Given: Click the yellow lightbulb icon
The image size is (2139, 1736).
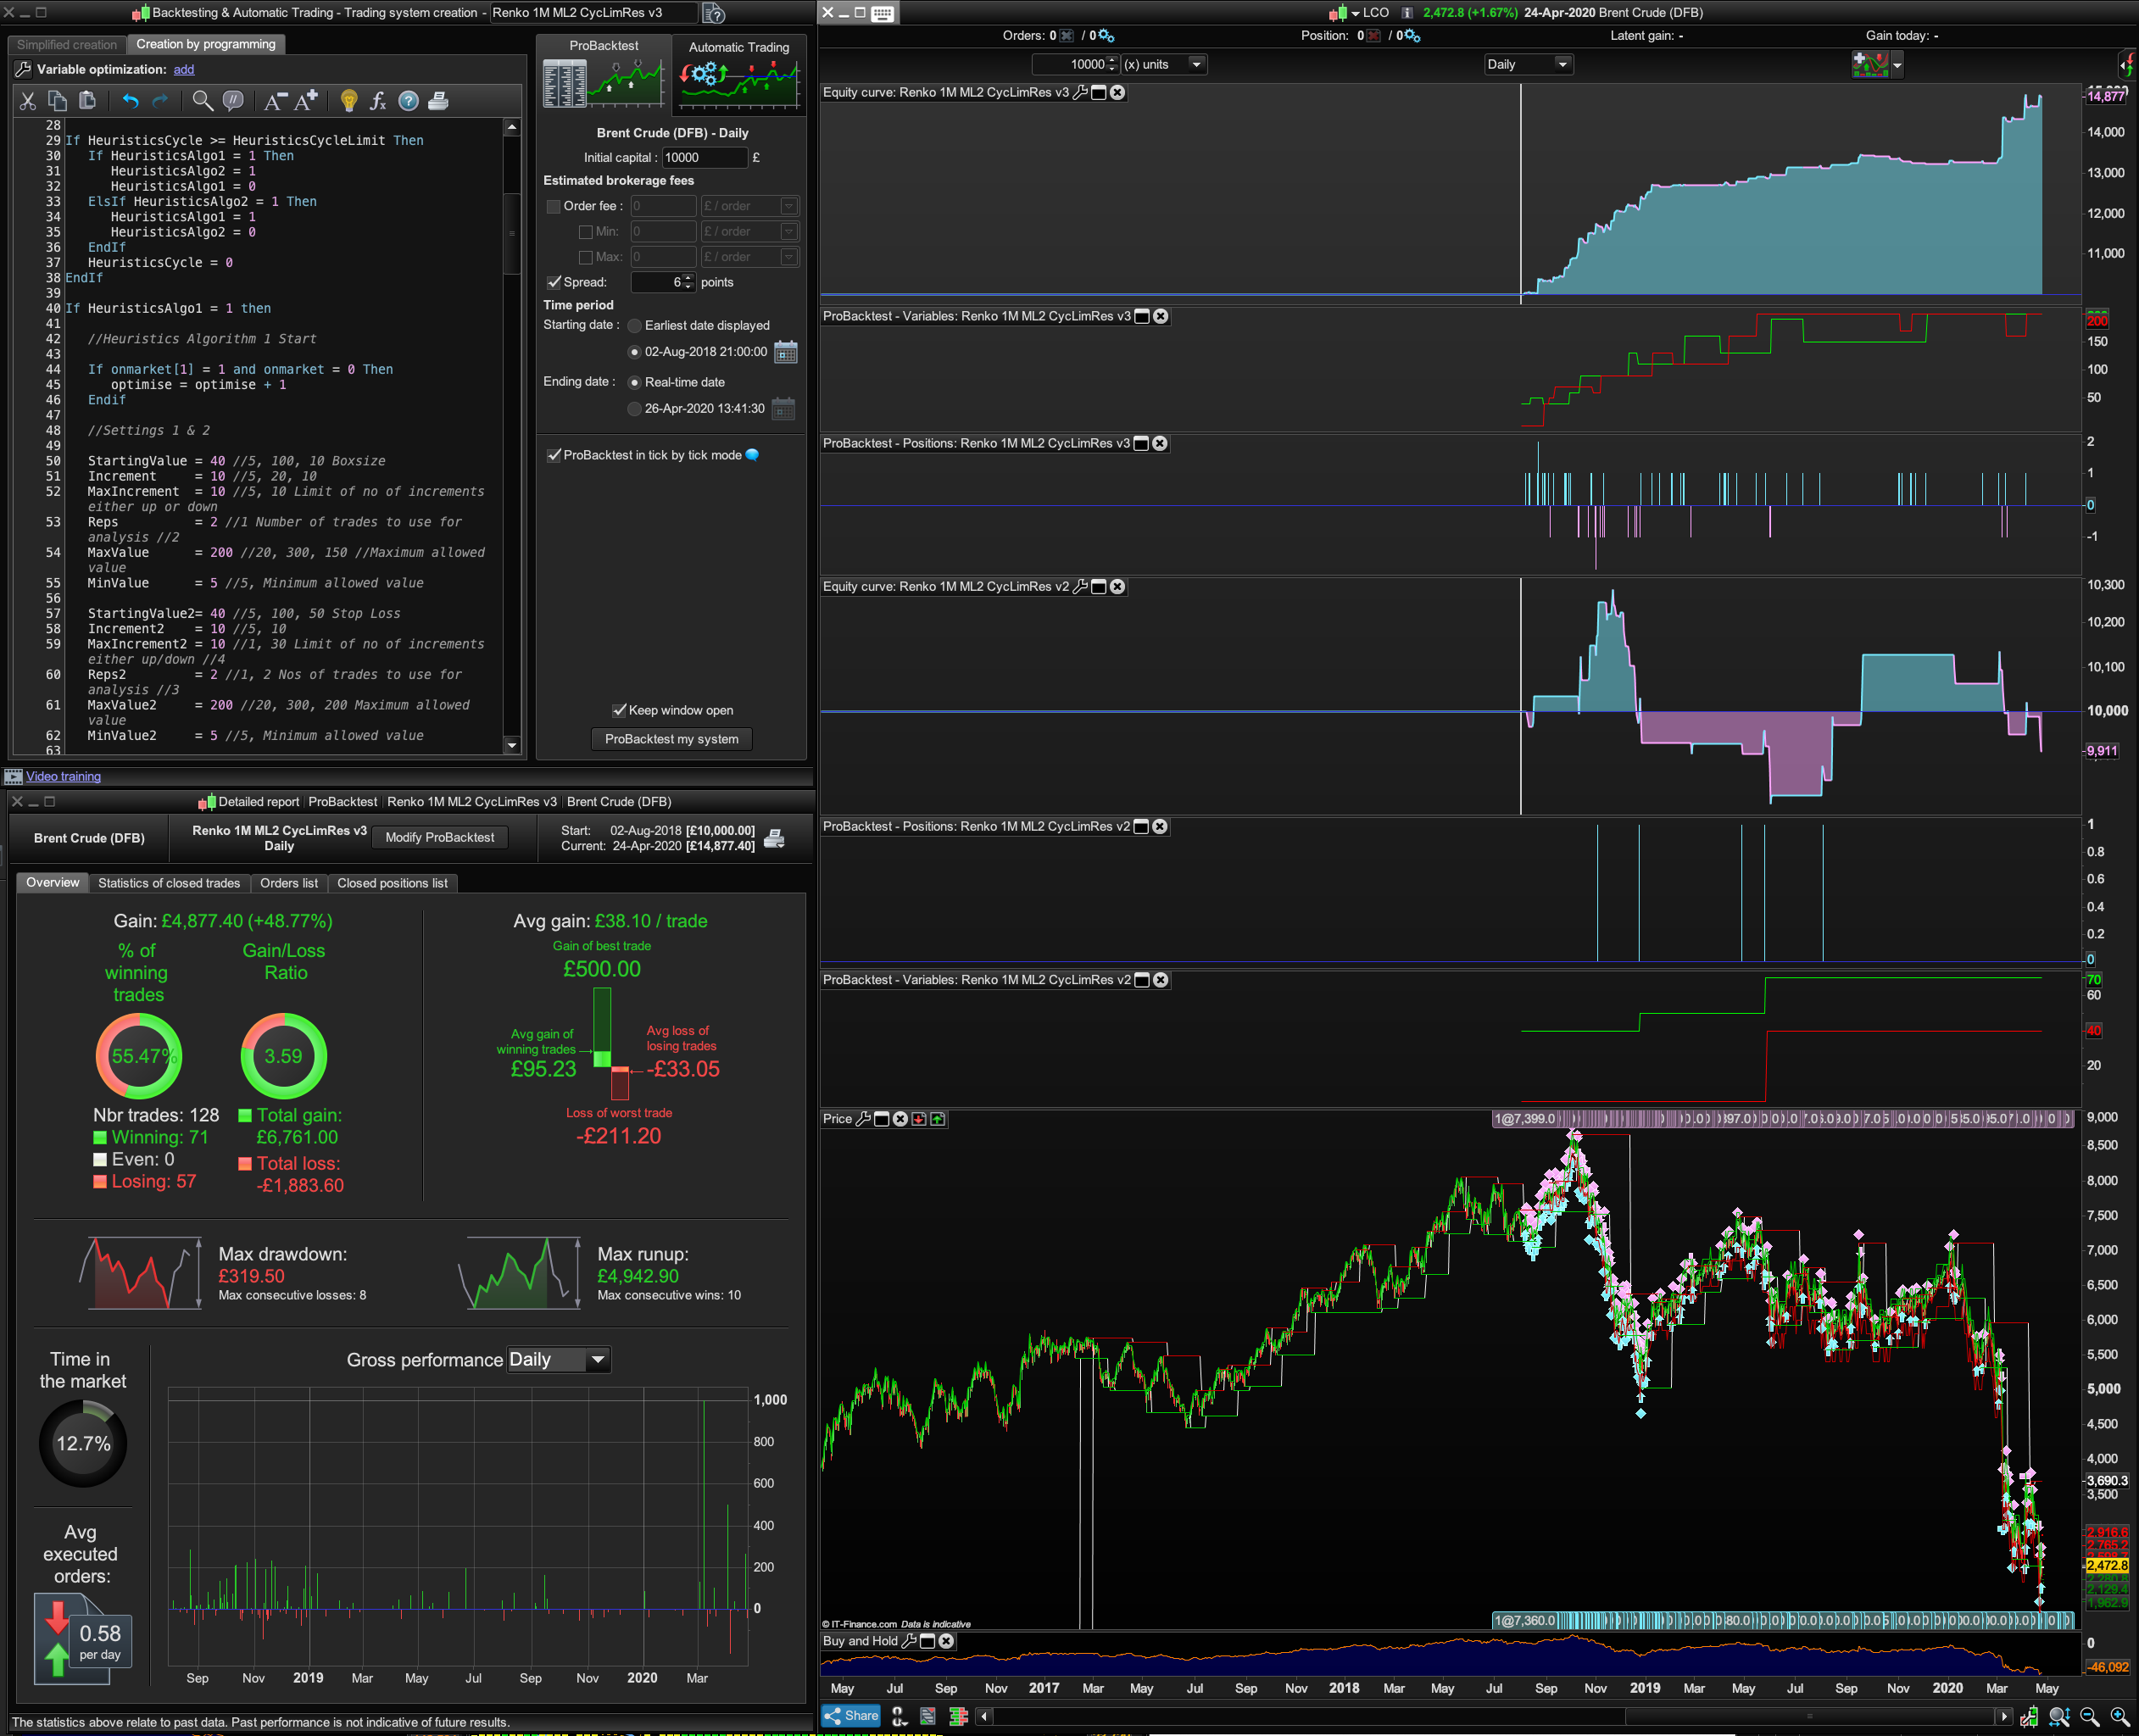Looking at the screenshot, I should 349,101.
